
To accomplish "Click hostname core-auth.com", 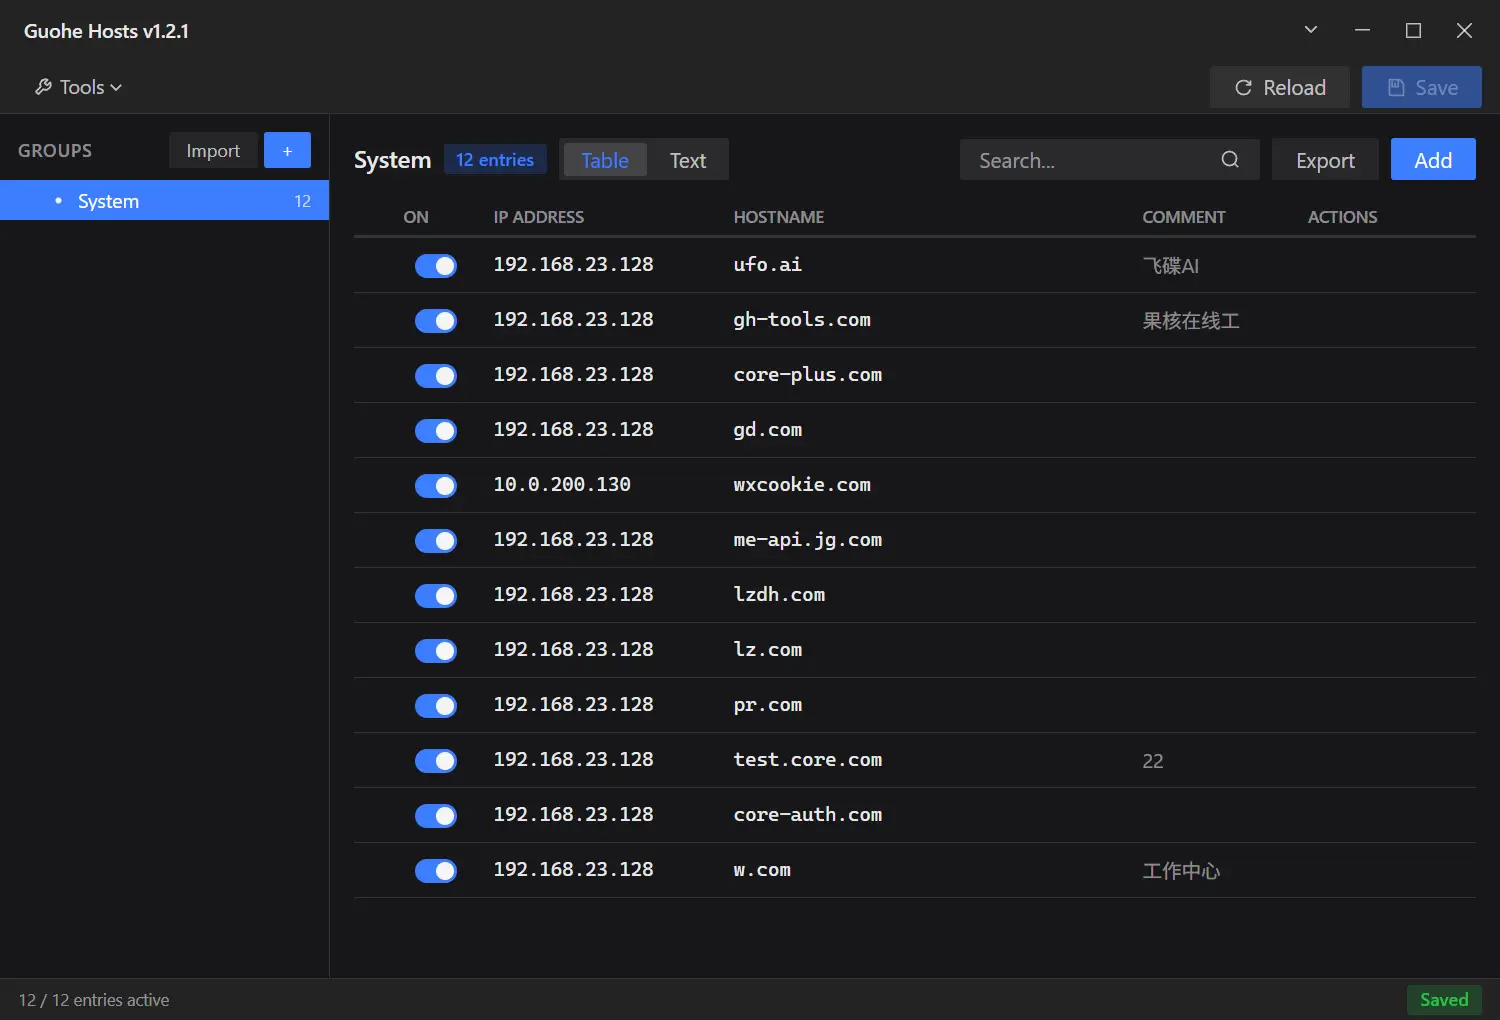I will 808,815.
